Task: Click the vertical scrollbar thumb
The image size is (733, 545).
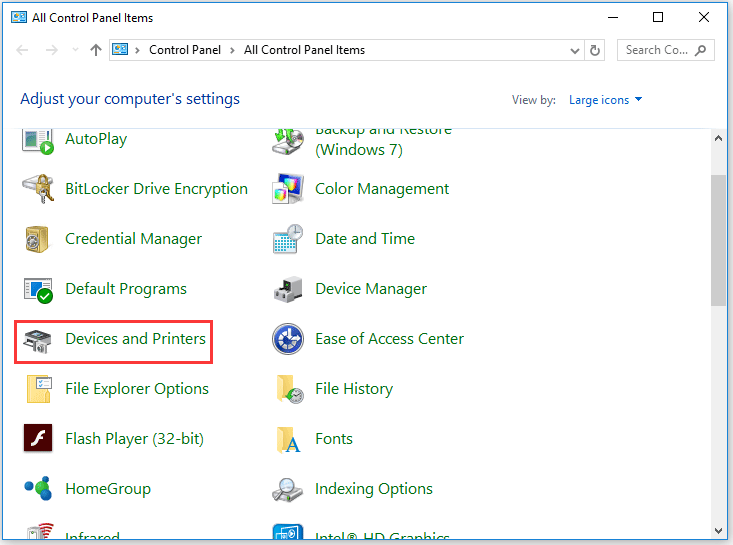Action: tap(718, 241)
